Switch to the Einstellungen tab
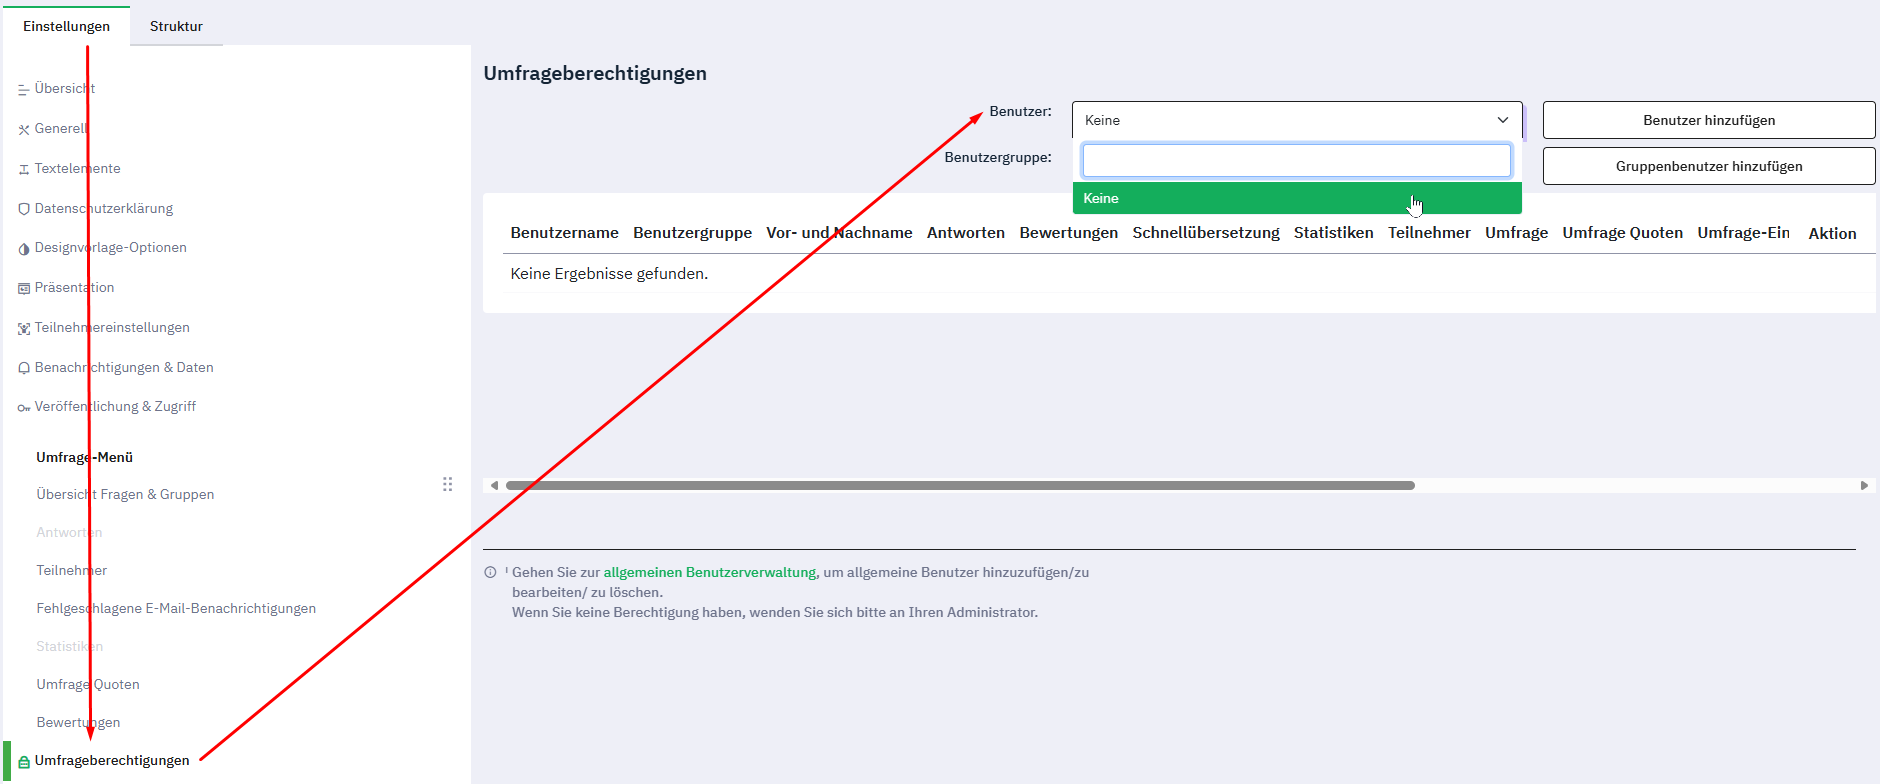1880x784 pixels. coord(66,26)
